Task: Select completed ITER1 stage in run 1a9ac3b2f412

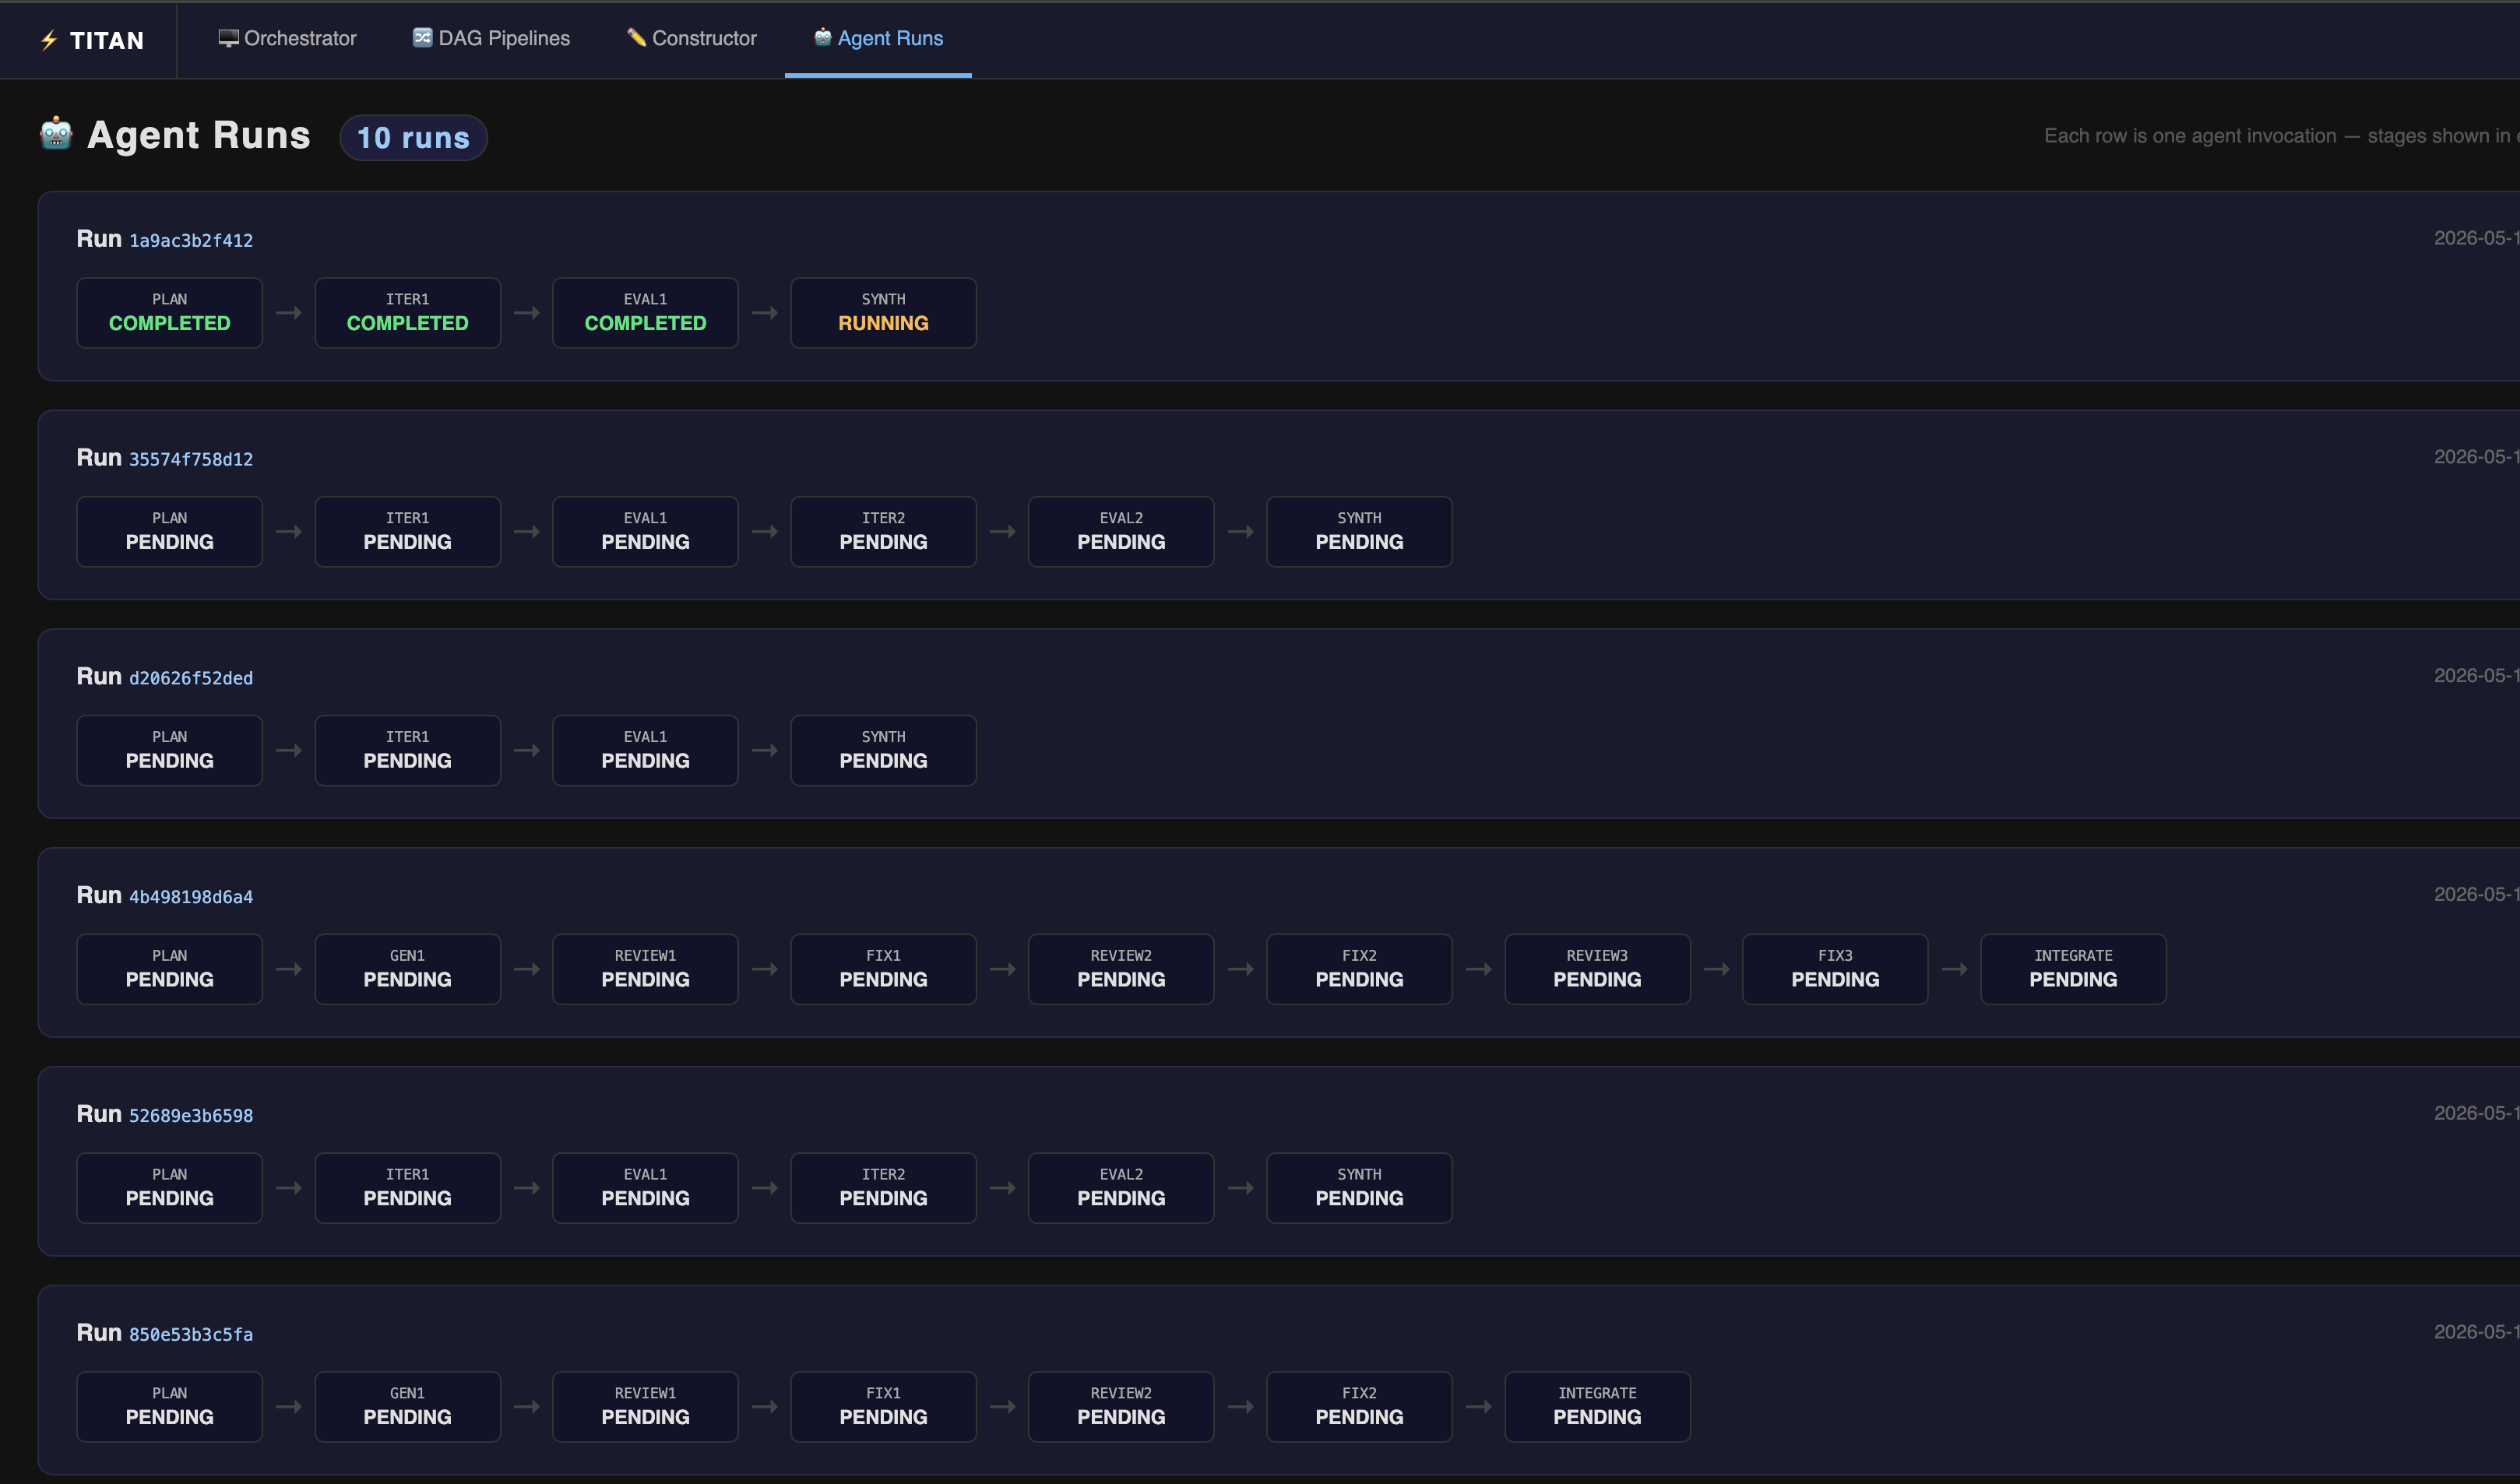Action: 408,313
